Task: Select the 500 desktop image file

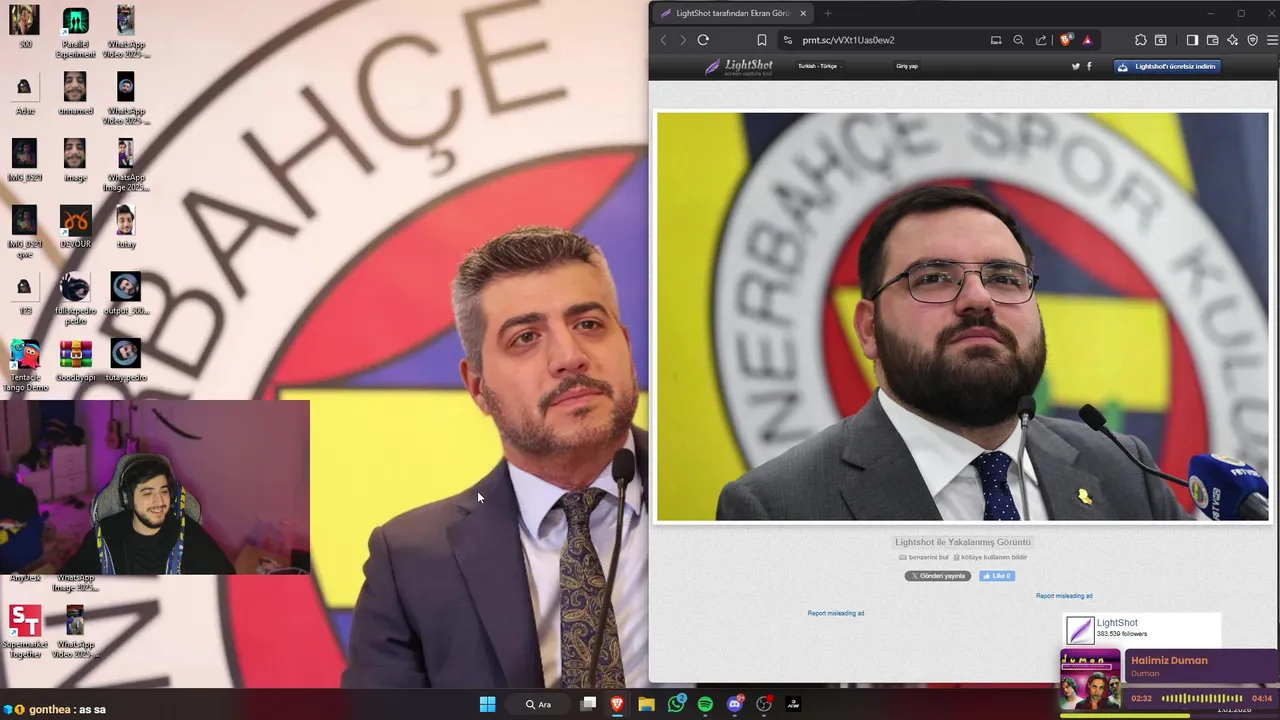Action: click(x=24, y=27)
